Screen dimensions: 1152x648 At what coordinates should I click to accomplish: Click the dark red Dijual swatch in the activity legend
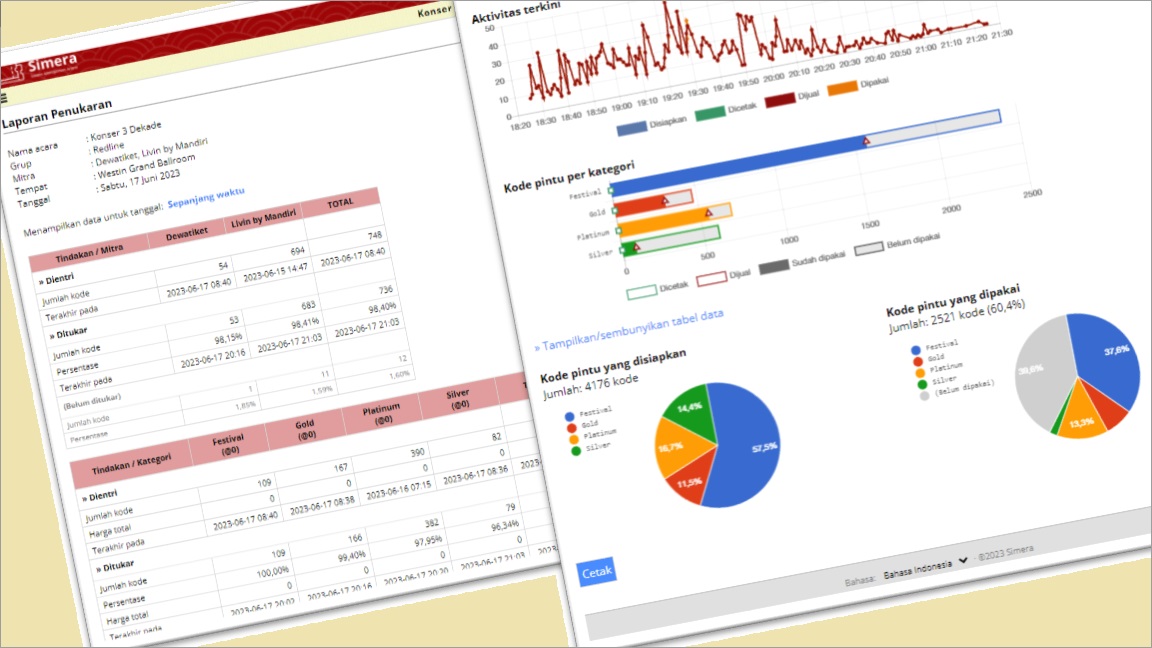tap(780, 99)
